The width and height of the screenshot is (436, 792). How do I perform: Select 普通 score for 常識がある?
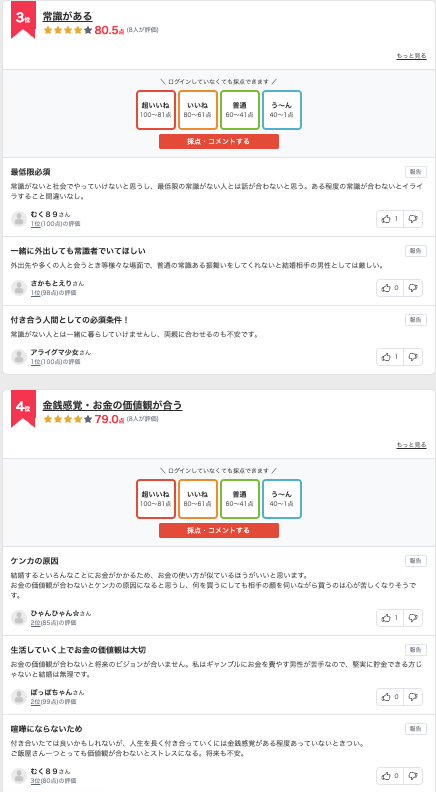click(239, 110)
